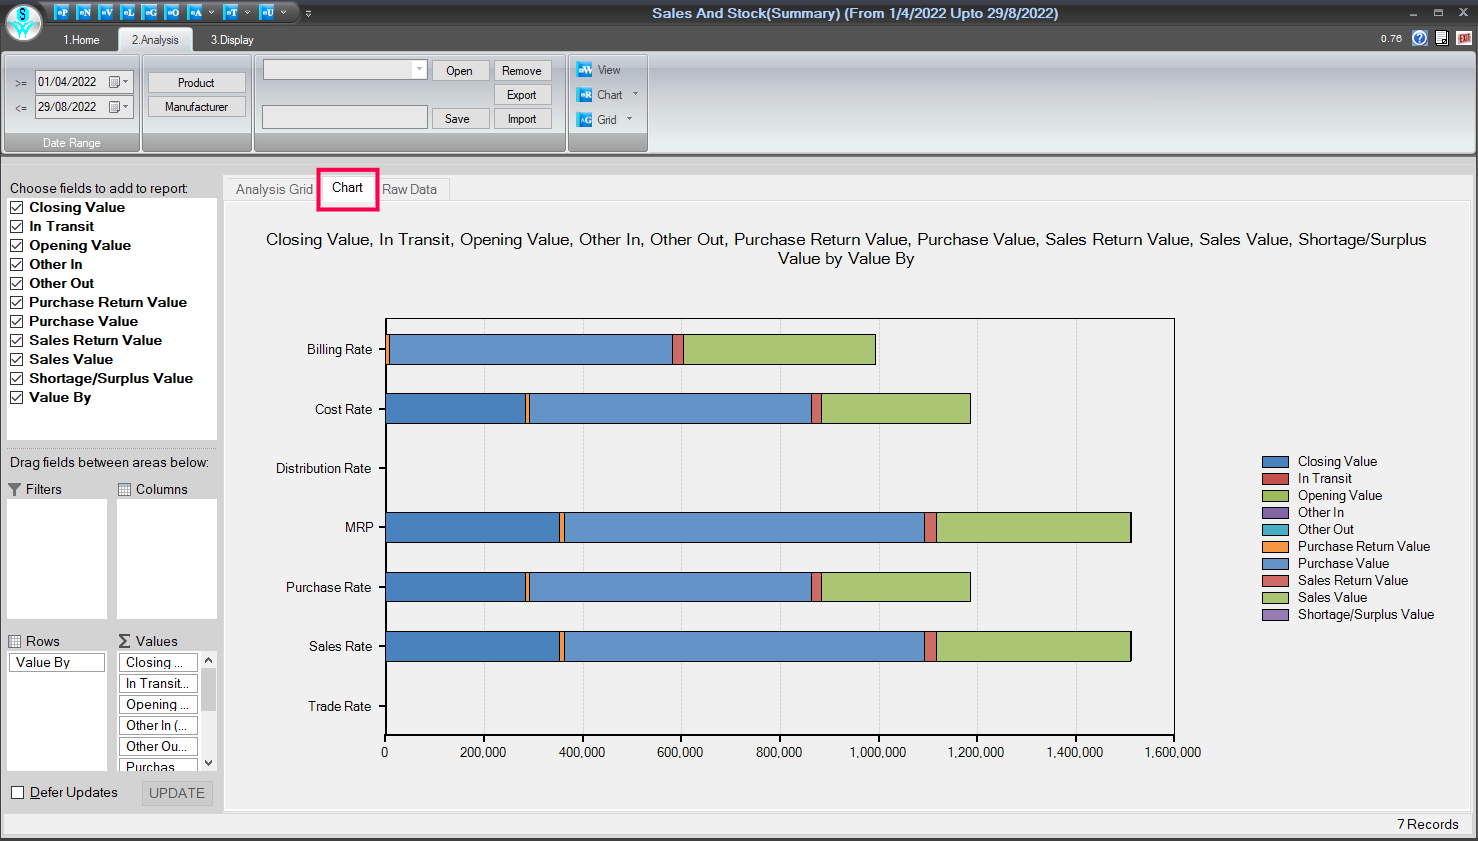The image size is (1478, 841).
Task: Uncheck the Other In field
Action: 17,264
